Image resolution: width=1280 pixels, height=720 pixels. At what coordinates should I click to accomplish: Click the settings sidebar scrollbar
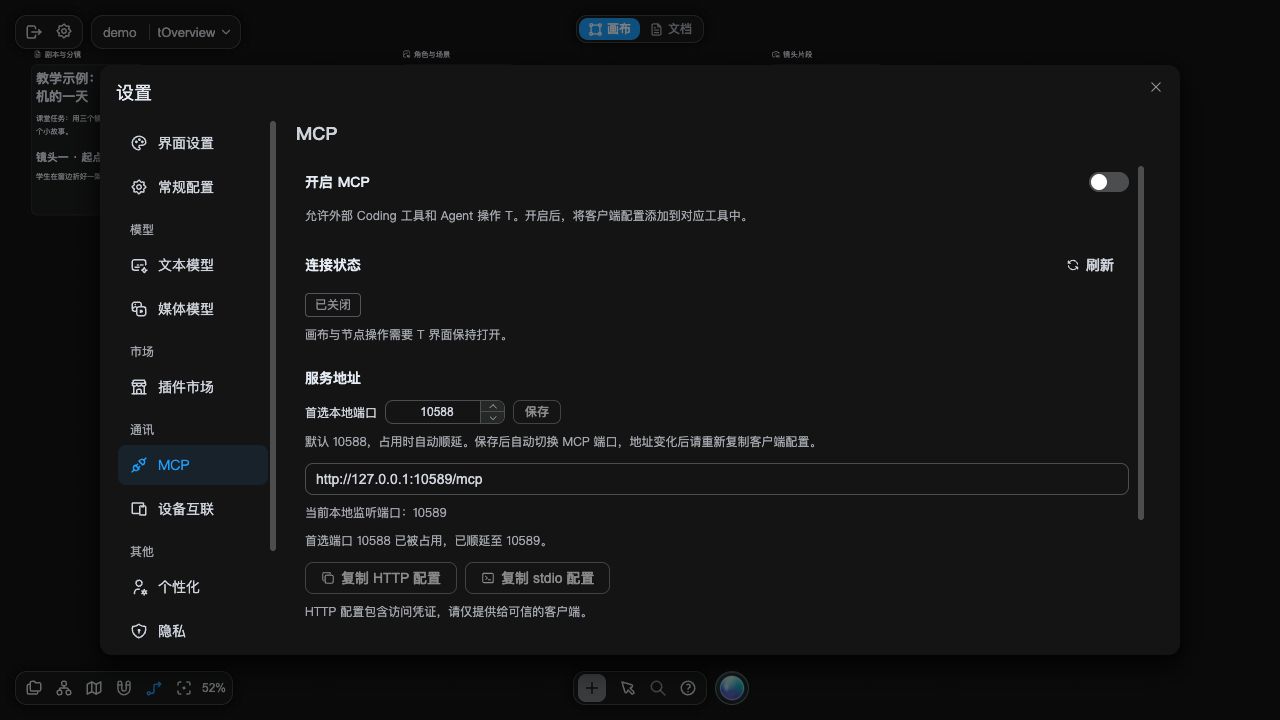tap(273, 335)
